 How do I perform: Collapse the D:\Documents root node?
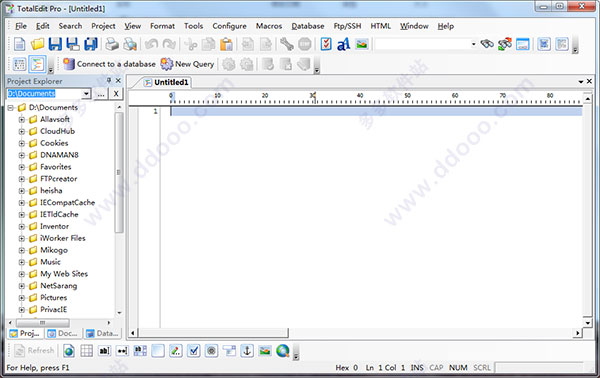11,108
